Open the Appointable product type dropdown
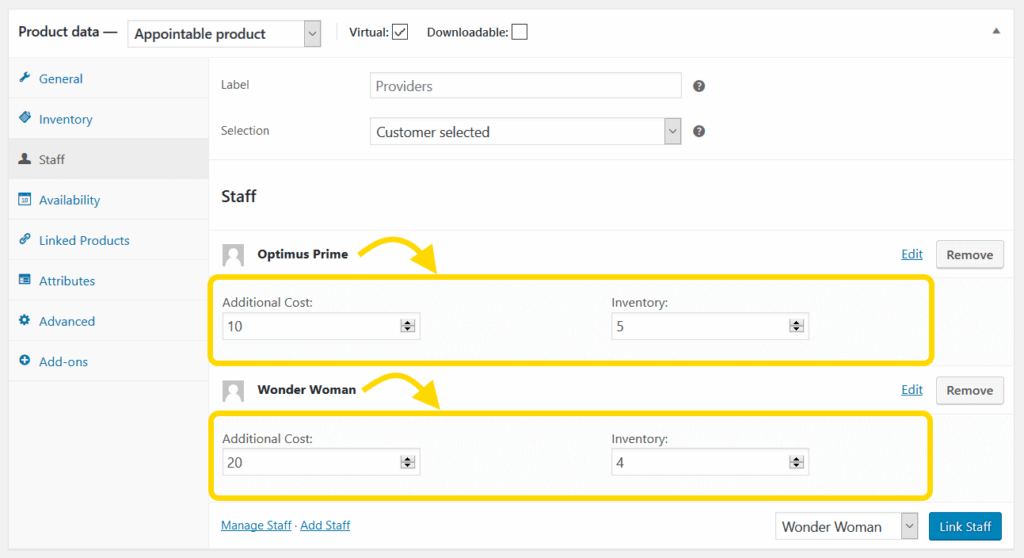 pyautogui.click(x=224, y=34)
